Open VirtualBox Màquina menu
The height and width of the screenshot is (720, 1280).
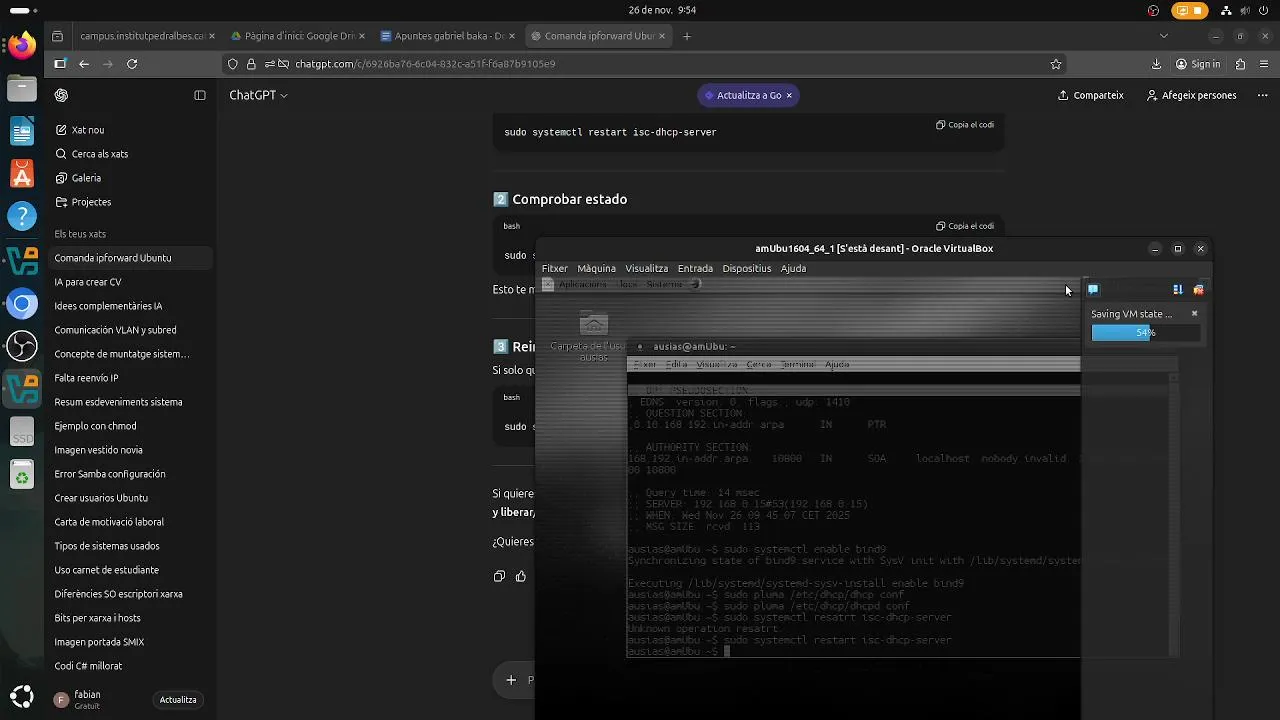(x=596, y=268)
